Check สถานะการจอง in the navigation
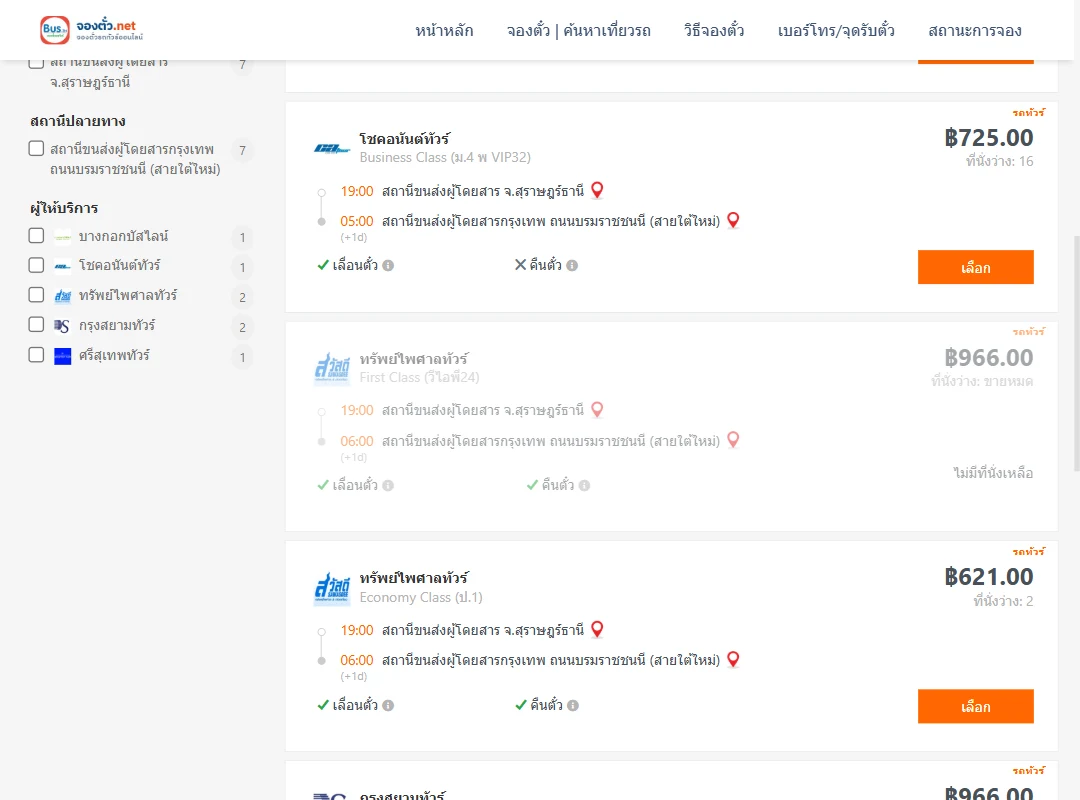Screen dimensions: 1080x800 click(975, 30)
